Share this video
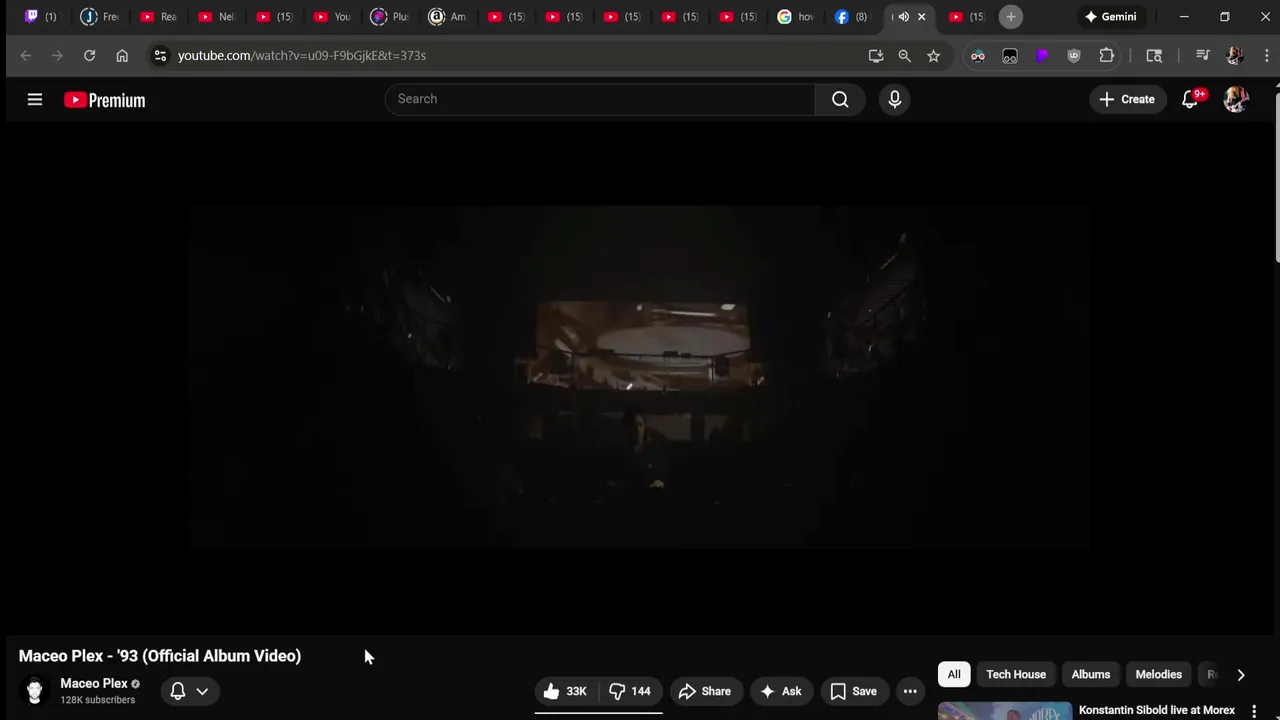 click(705, 691)
